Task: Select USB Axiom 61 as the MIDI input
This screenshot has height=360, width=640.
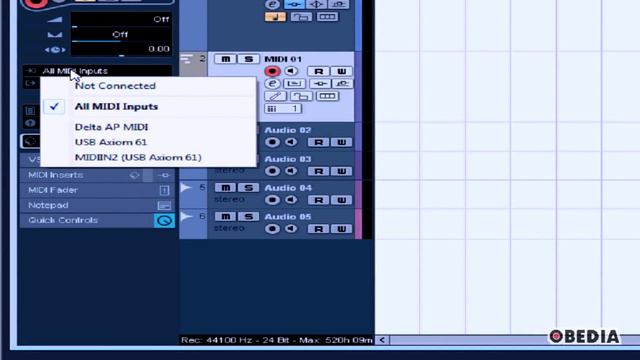Action: click(x=111, y=142)
